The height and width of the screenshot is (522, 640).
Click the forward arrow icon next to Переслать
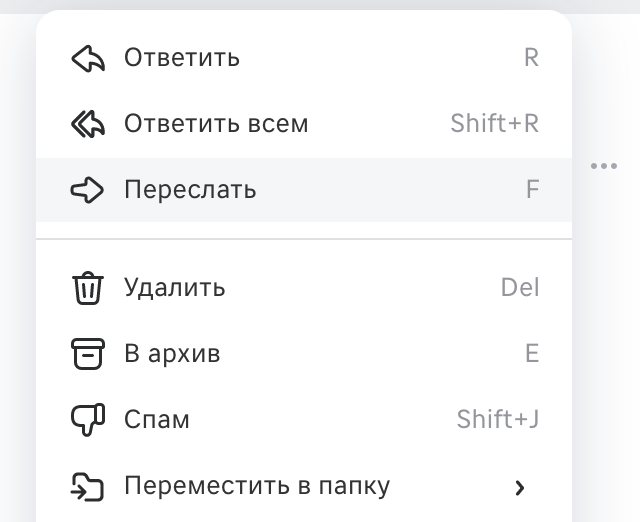point(87,190)
